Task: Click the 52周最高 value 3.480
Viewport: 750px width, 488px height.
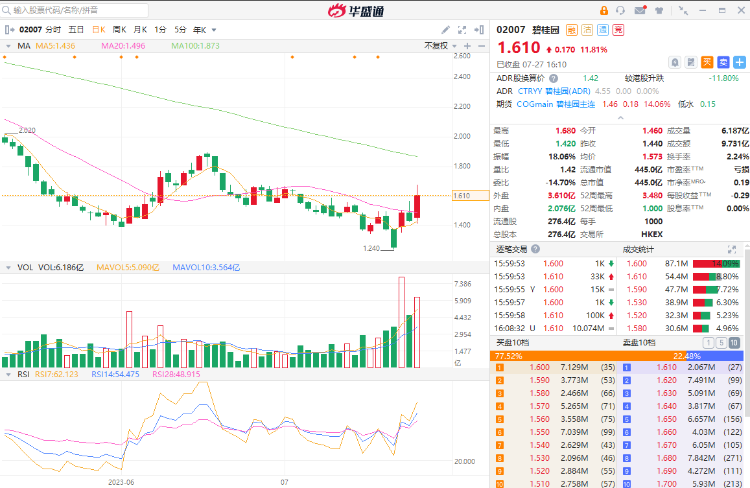Action: tap(652, 195)
